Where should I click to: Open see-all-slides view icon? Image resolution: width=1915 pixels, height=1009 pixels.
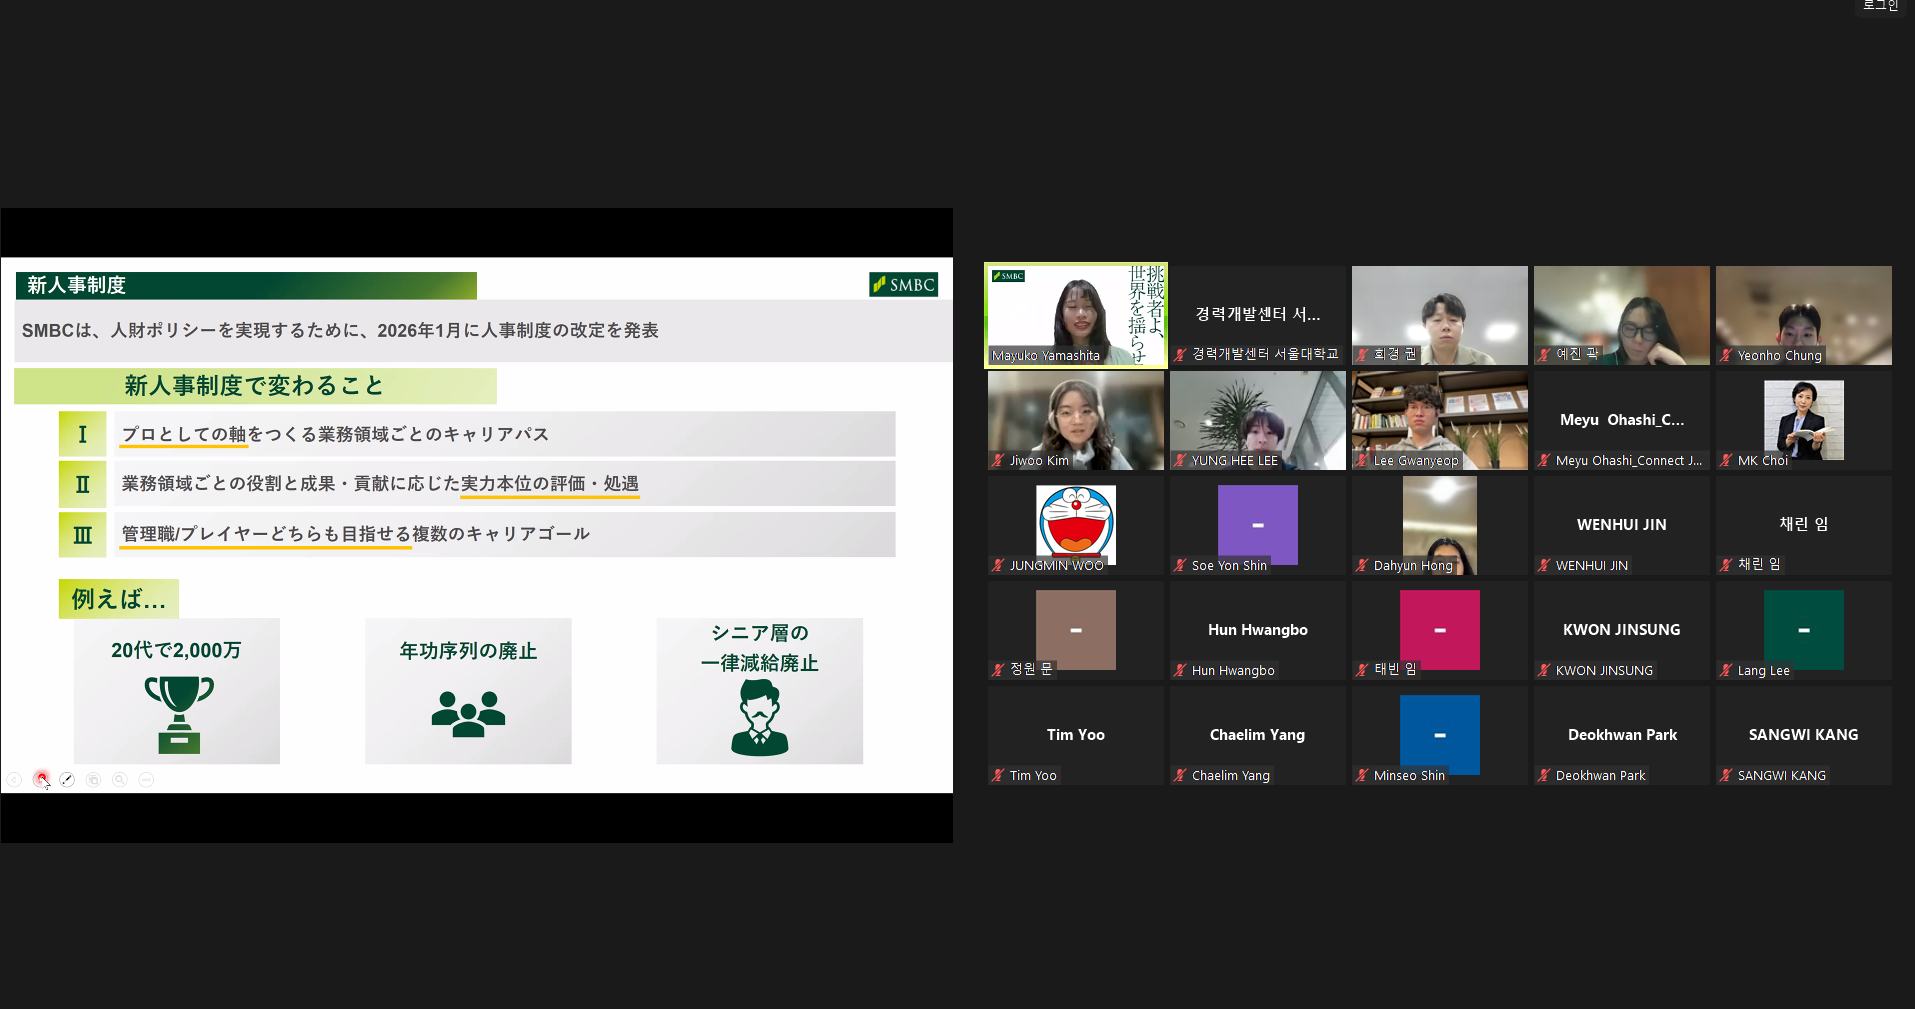click(93, 780)
